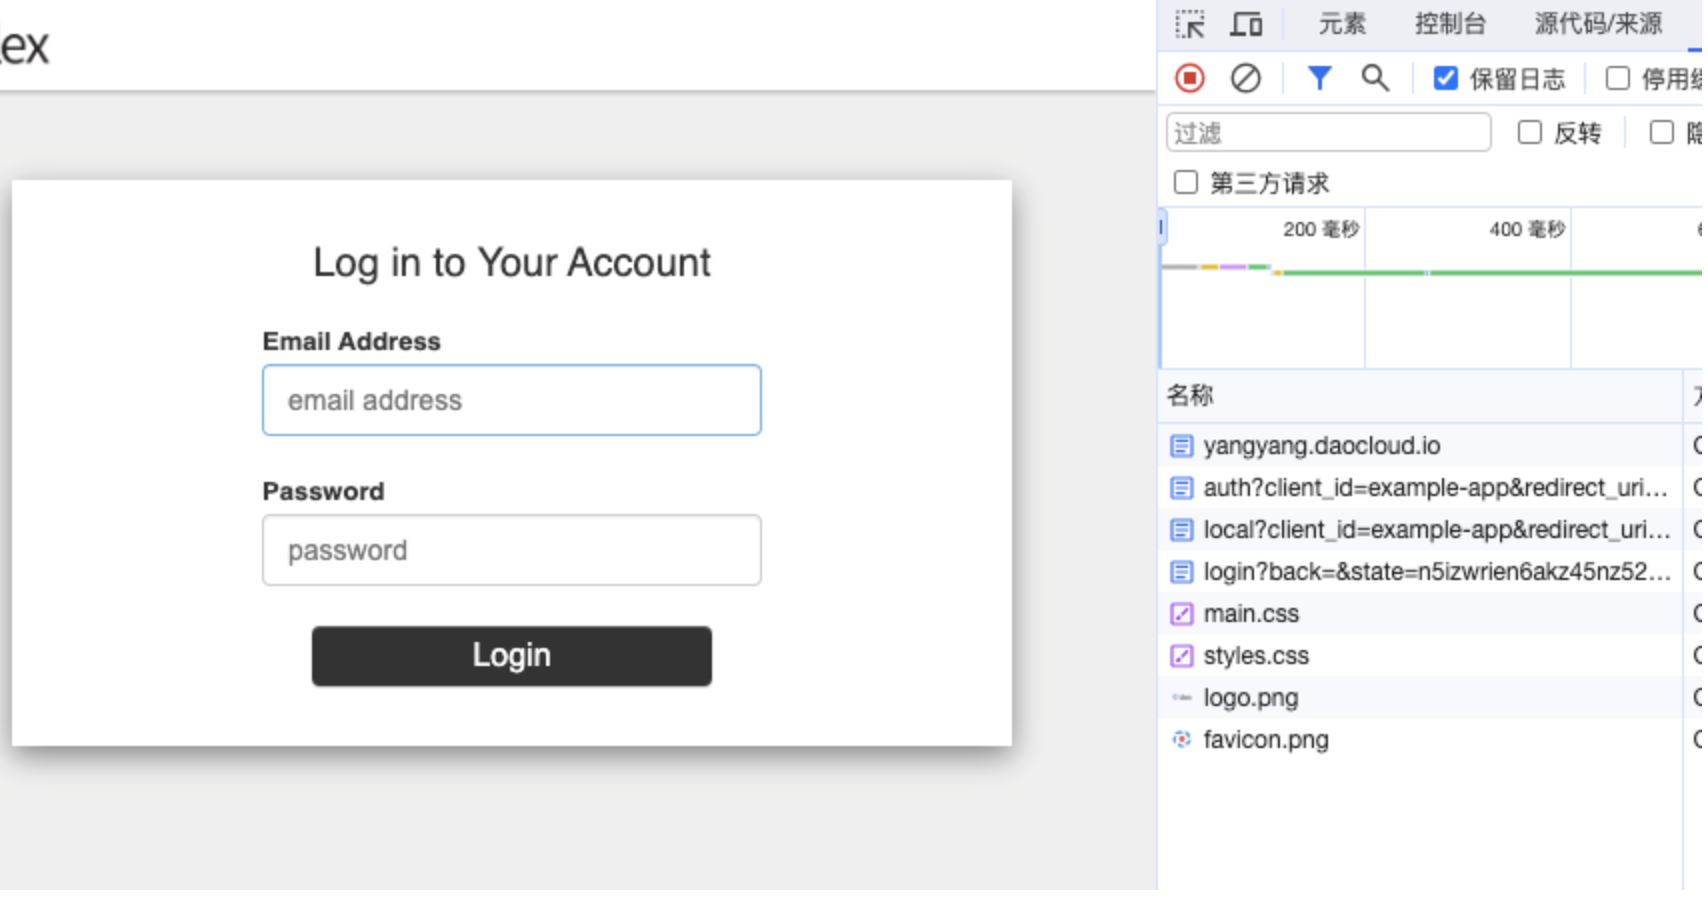Toggle the device toolbar icon

1246,24
